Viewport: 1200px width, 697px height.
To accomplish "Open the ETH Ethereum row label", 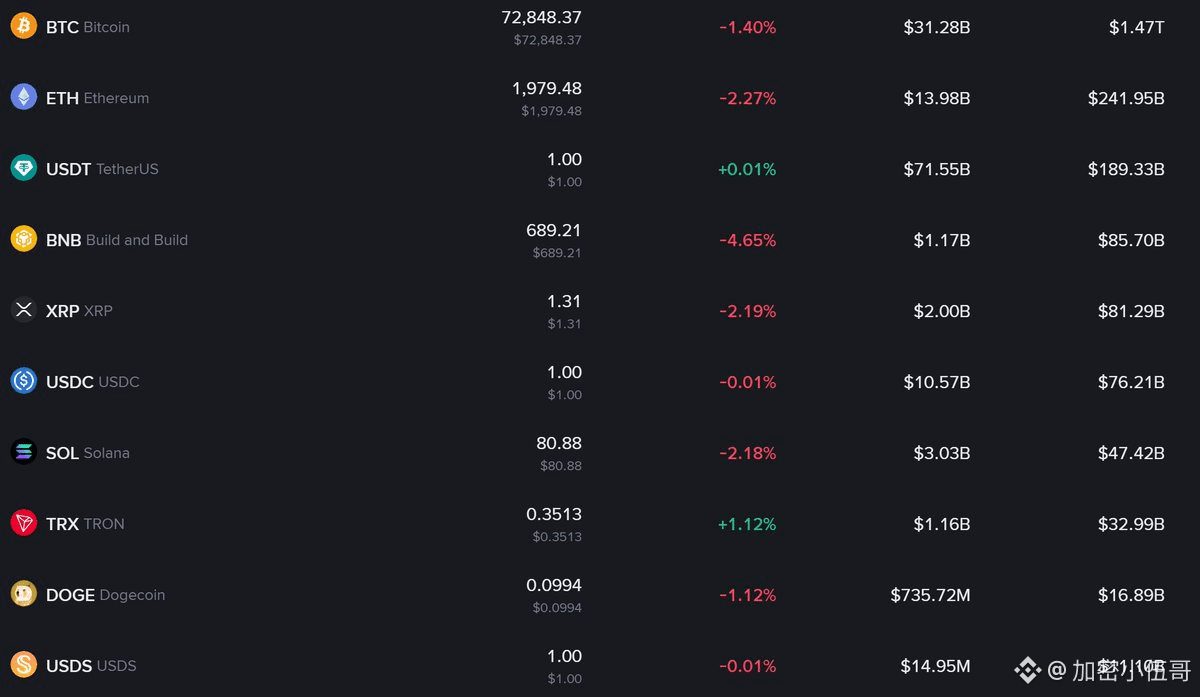I will [98, 98].
